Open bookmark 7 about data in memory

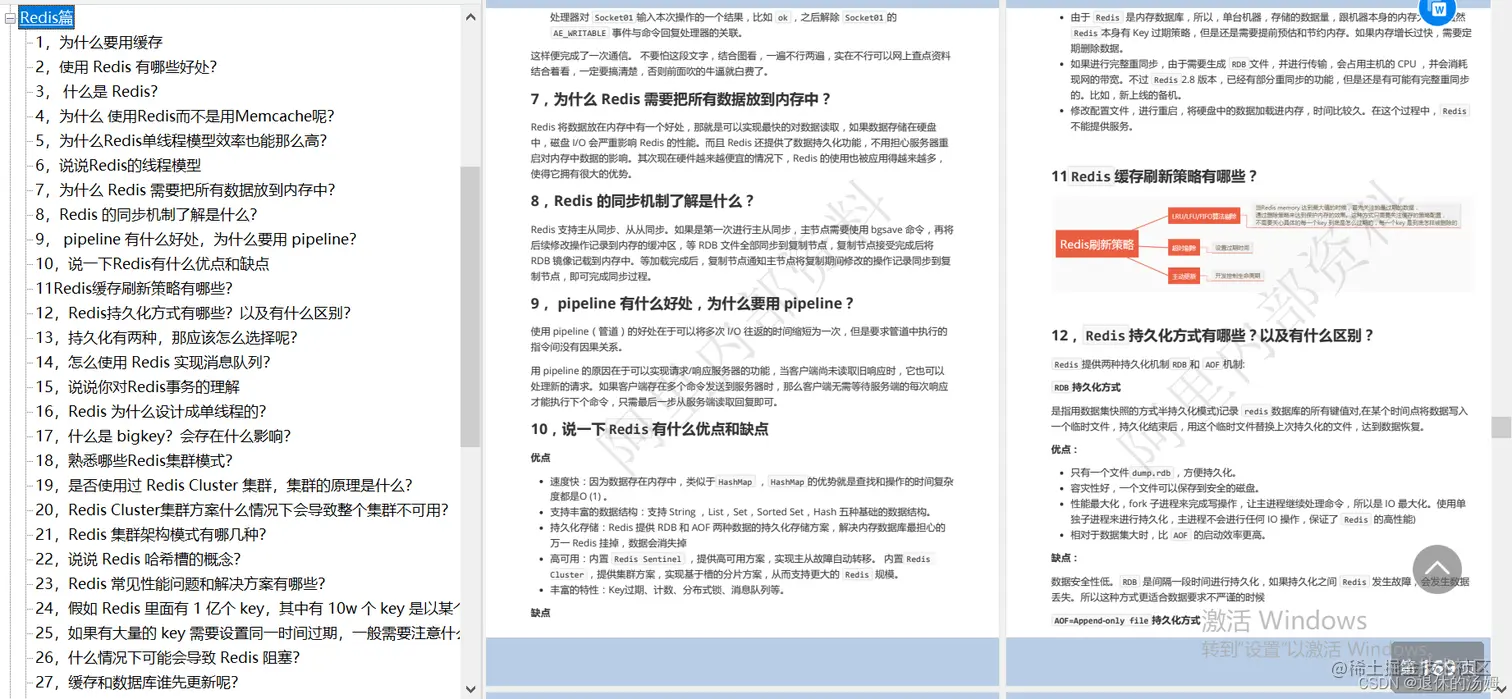coord(185,190)
